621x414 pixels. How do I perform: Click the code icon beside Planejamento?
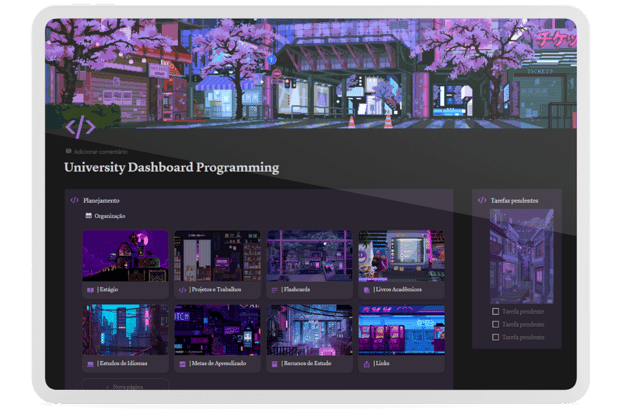(74, 200)
